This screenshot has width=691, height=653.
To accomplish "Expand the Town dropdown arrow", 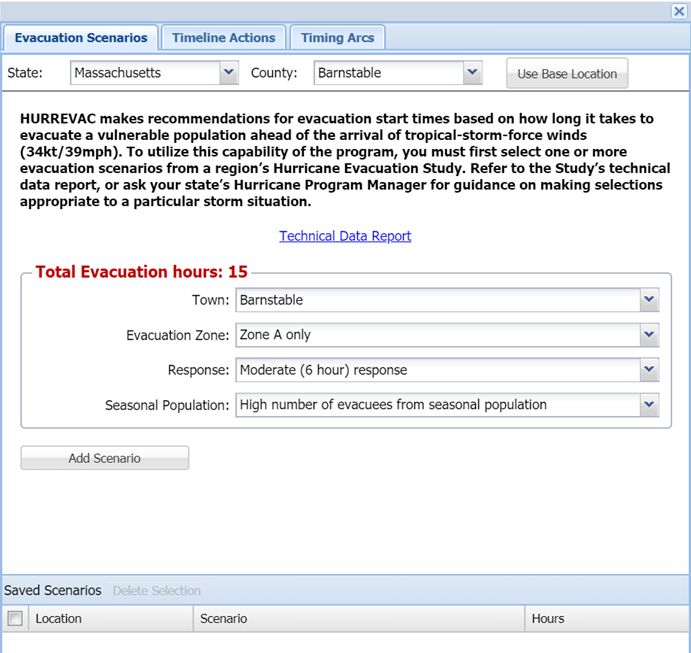I will coord(649,300).
